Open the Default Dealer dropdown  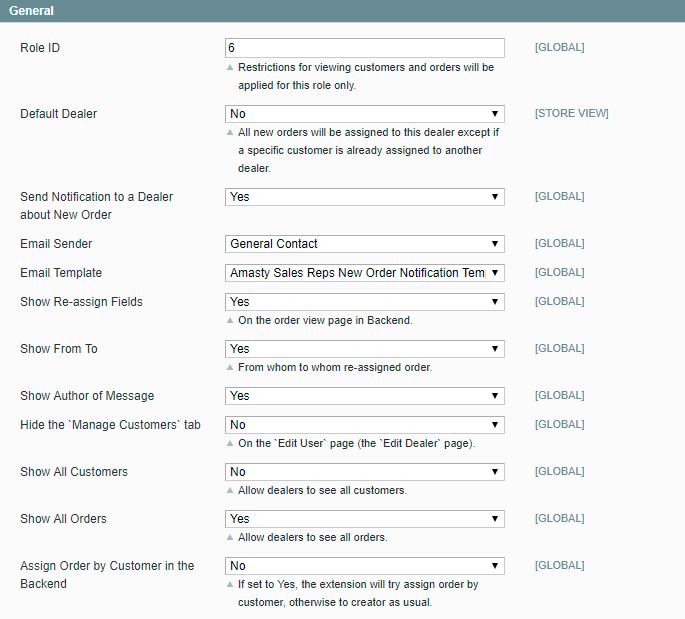tap(364, 114)
